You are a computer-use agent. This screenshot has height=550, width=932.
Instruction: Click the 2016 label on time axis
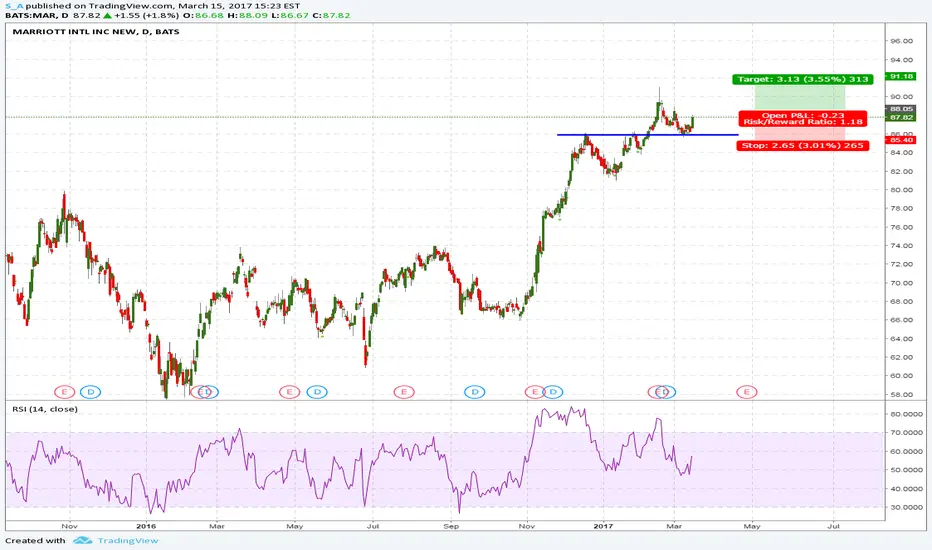click(146, 526)
